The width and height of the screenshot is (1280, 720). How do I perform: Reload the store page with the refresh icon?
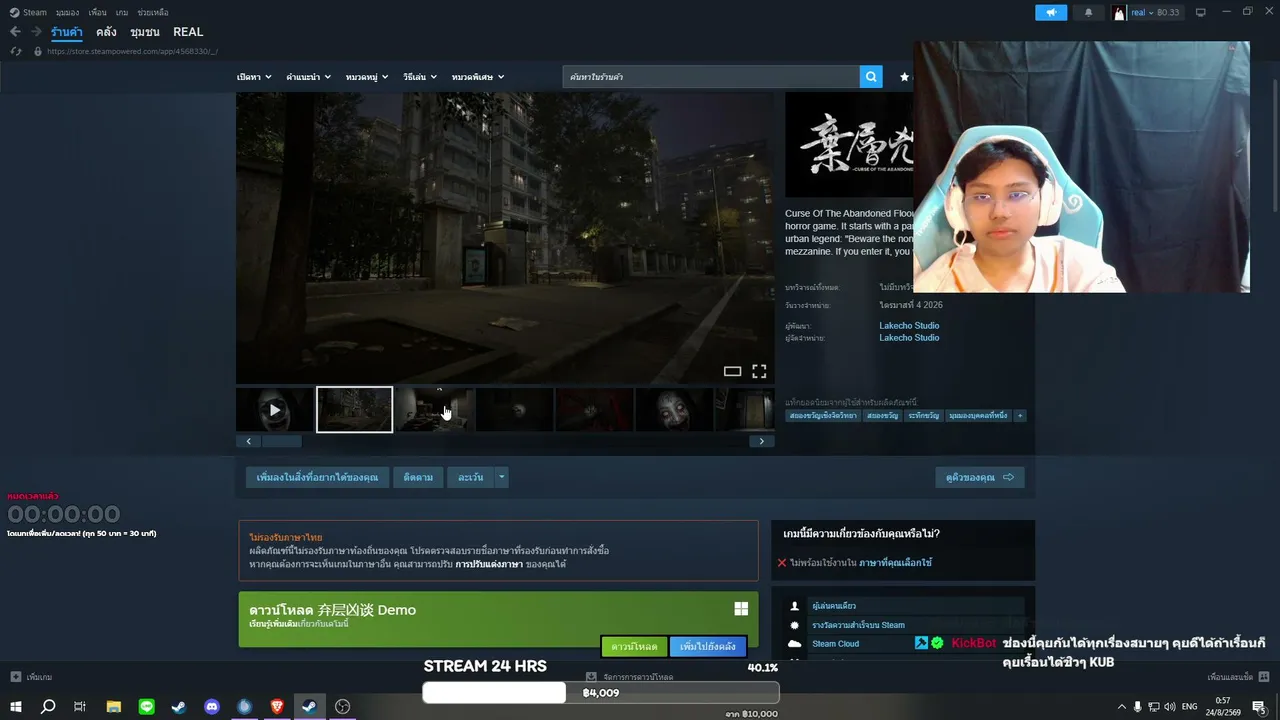[x=15, y=51]
